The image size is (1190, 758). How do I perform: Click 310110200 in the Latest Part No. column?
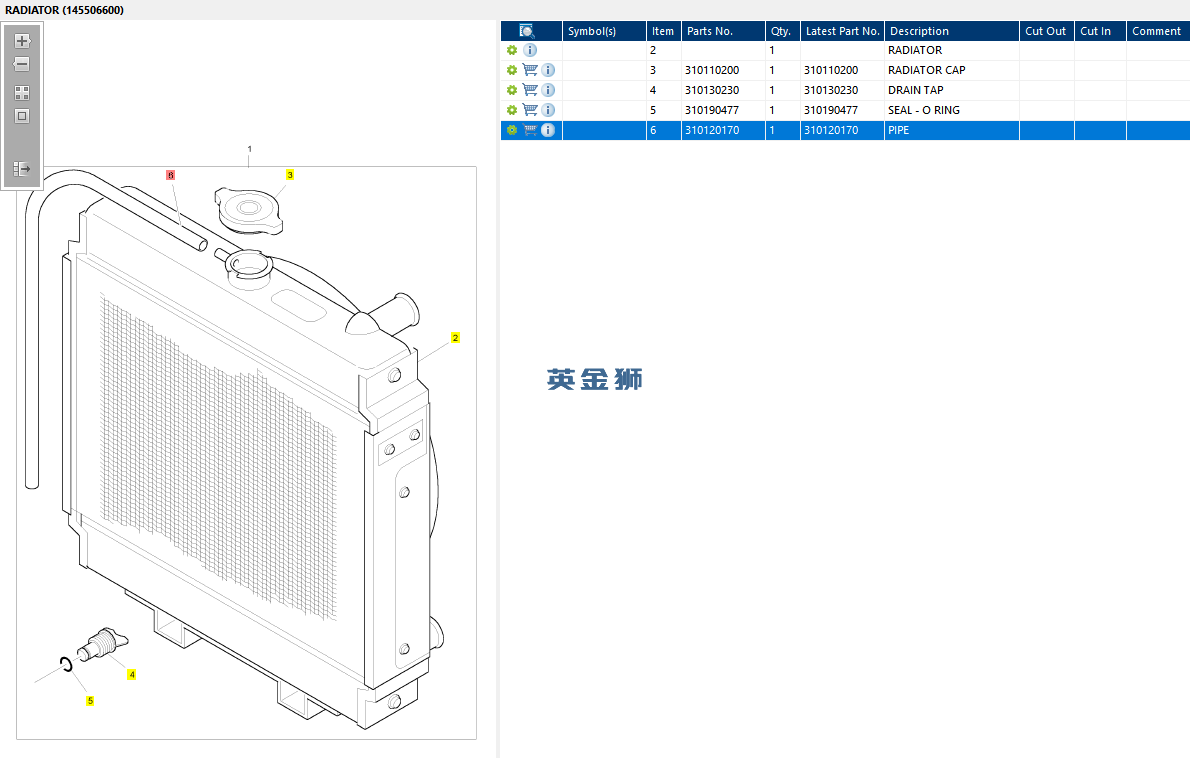click(831, 70)
